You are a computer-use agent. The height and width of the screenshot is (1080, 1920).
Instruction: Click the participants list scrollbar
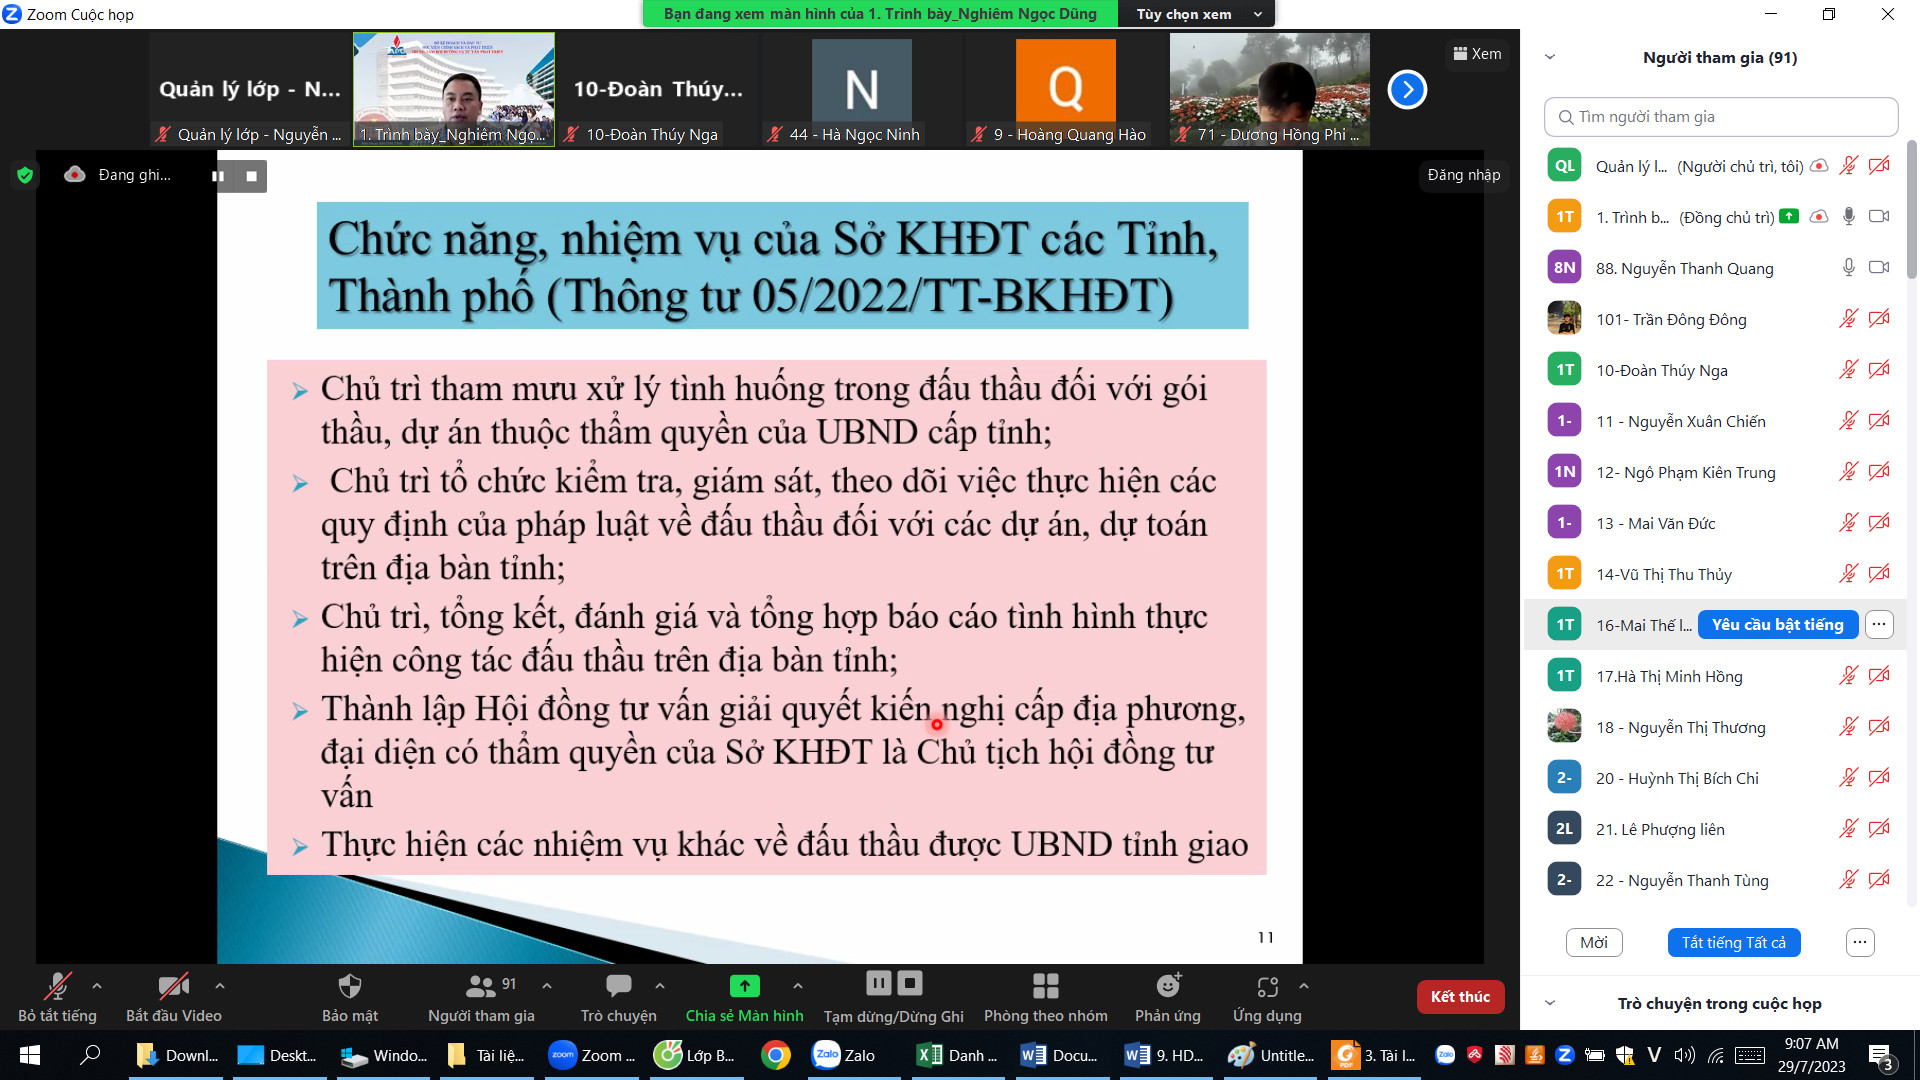1911,210
